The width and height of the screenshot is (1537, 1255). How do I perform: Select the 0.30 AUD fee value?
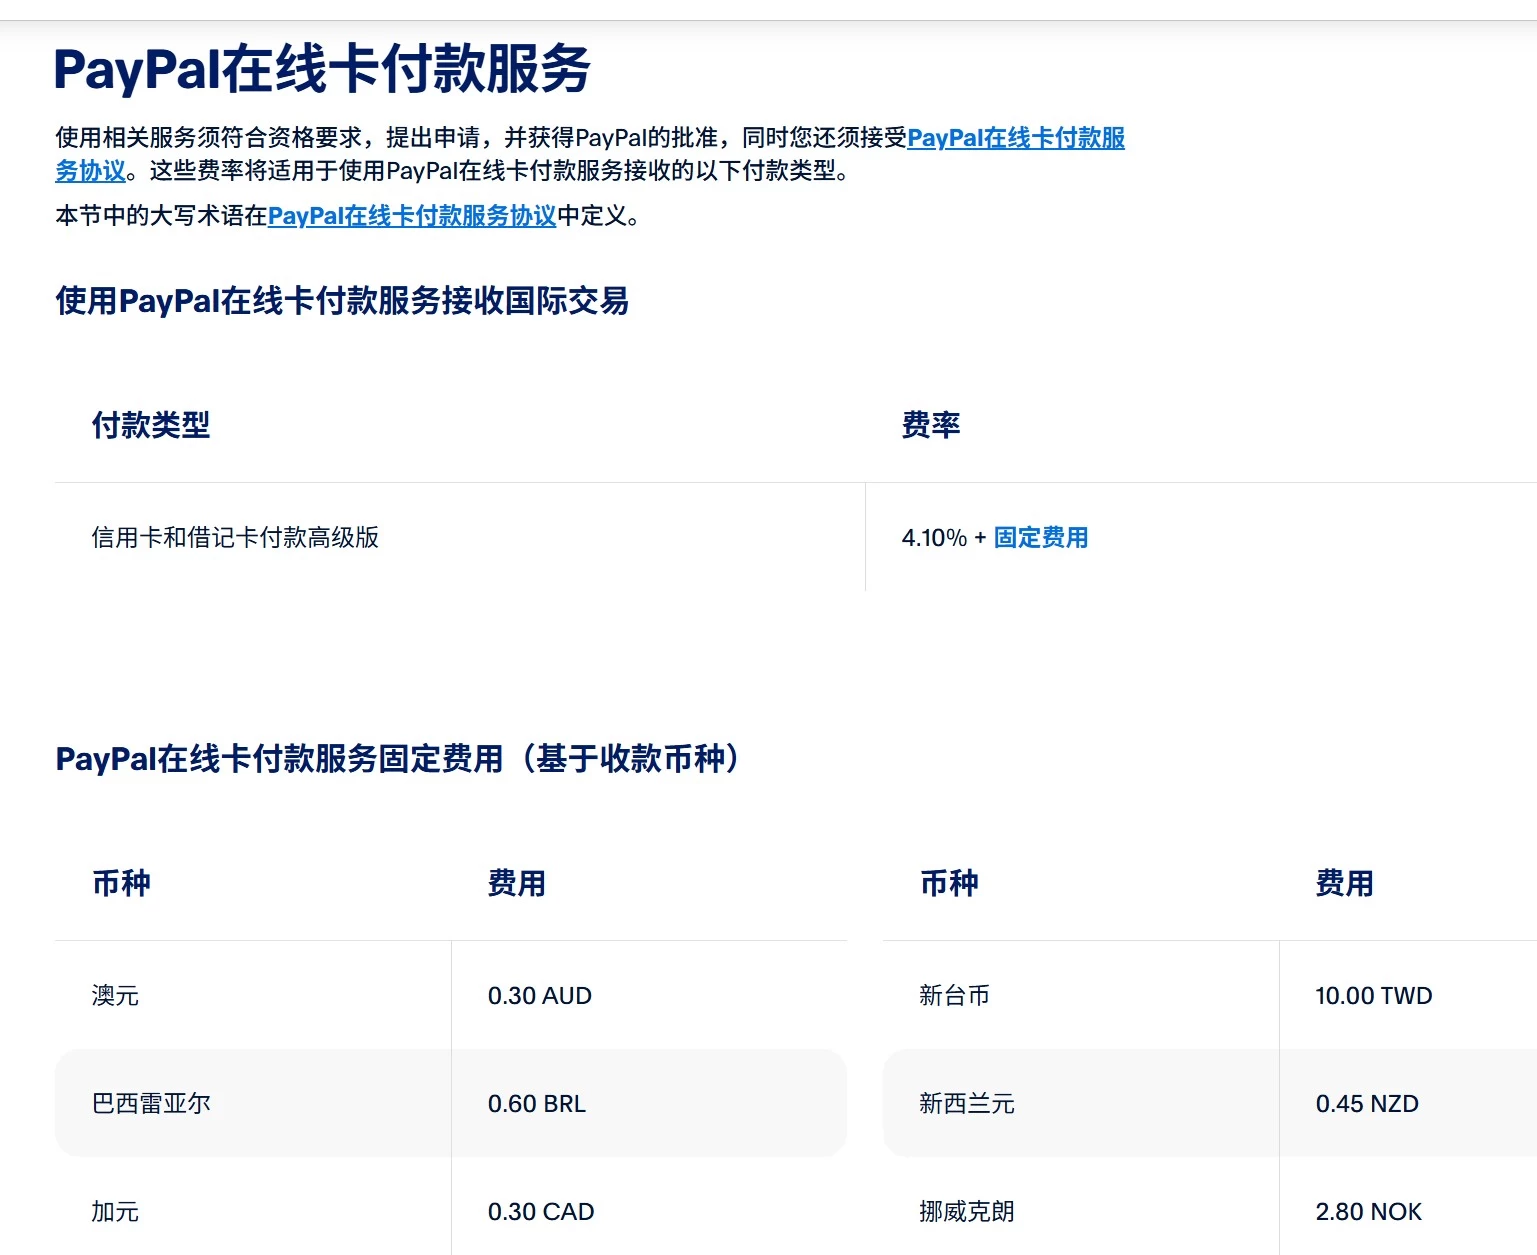tap(540, 996)
